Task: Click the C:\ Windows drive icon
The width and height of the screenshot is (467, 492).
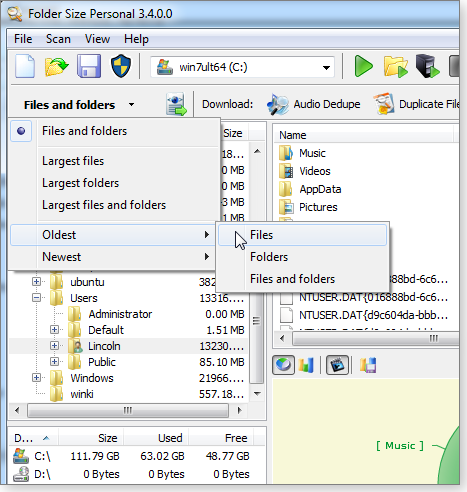Action: (x=21, y=456)
